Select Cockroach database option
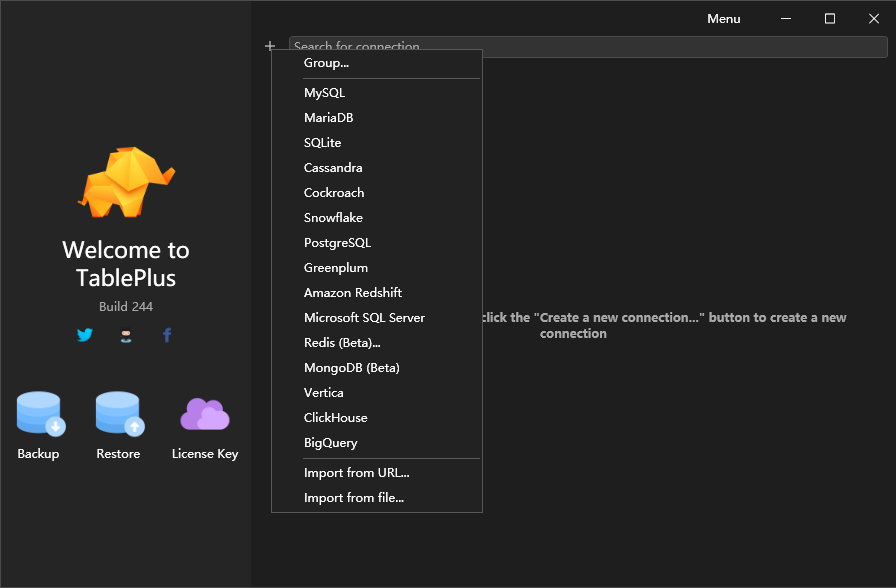The height and width of the screenshot is (588, 896). coord(377,193)
